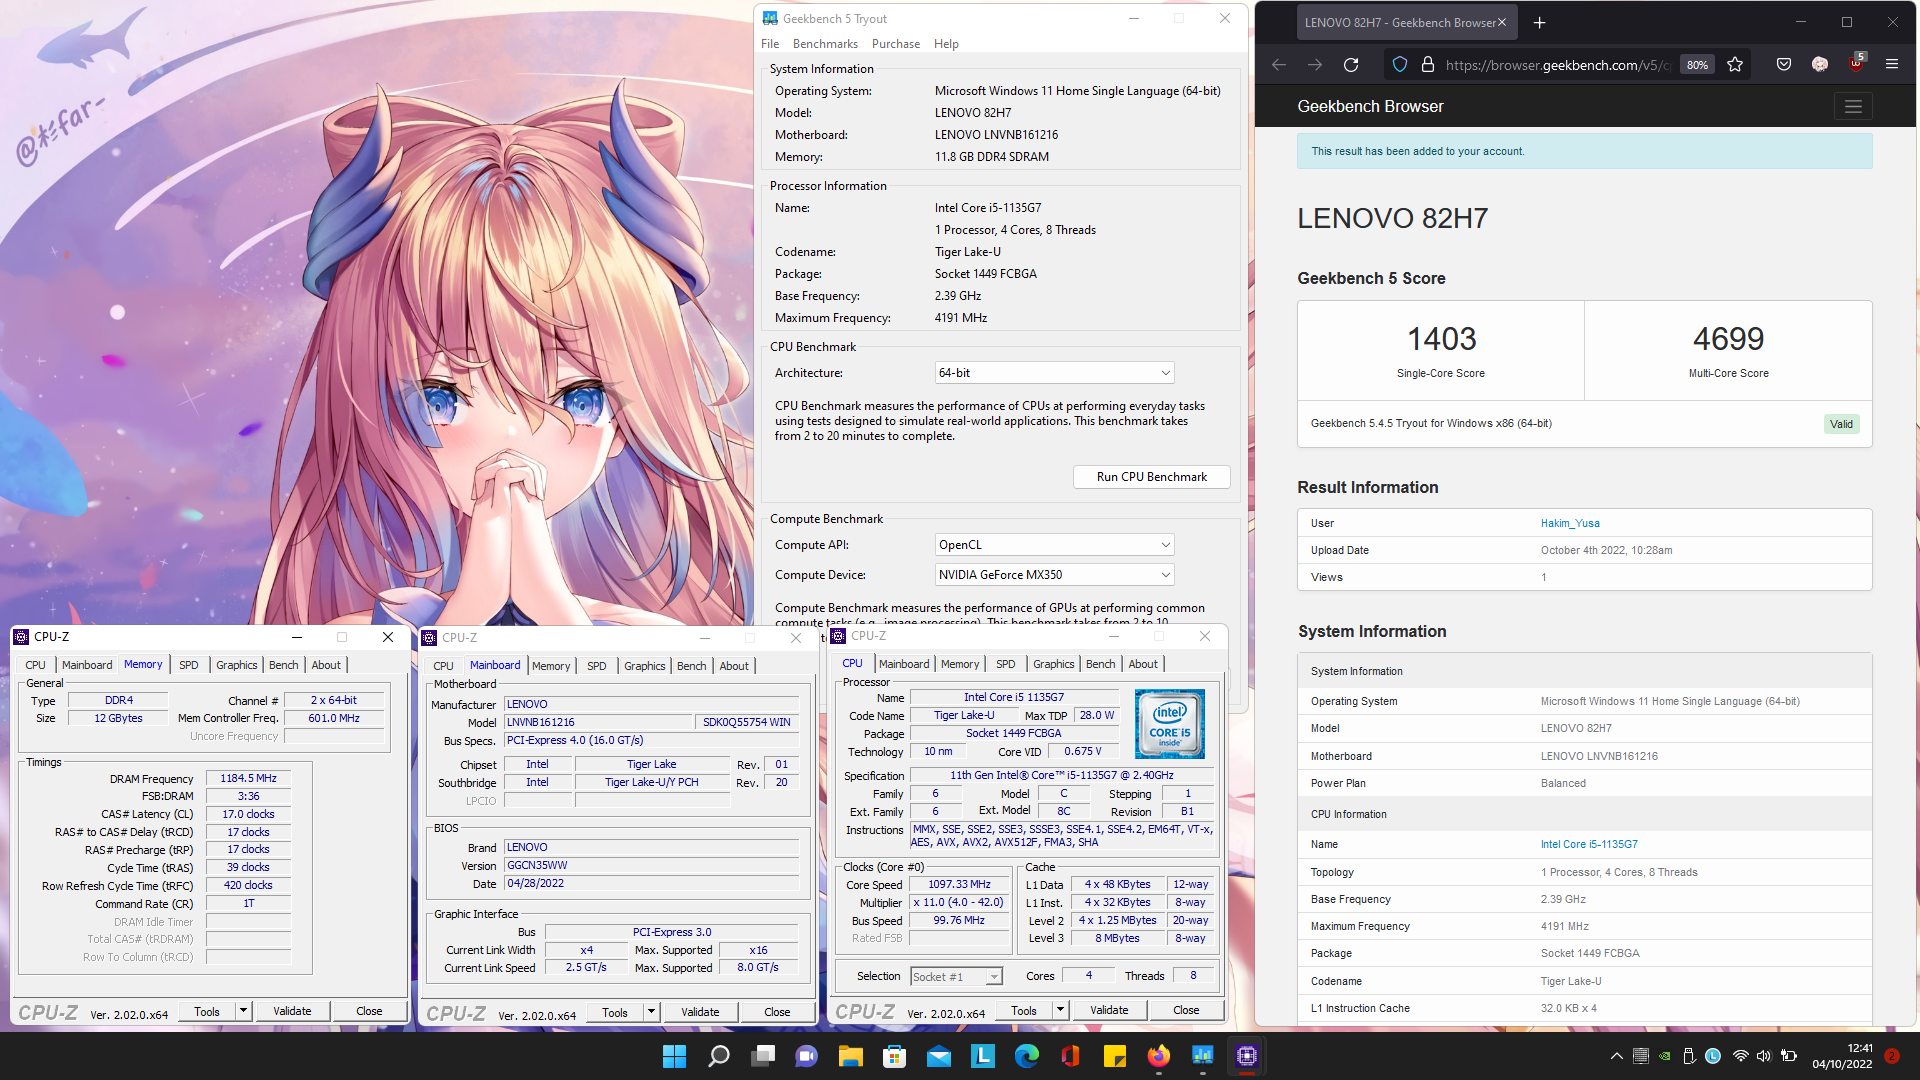Viewport: 1920px width, 1080px height.
Task: Open the Geekbench Benchmarks menu
Action: pos(825,44)
